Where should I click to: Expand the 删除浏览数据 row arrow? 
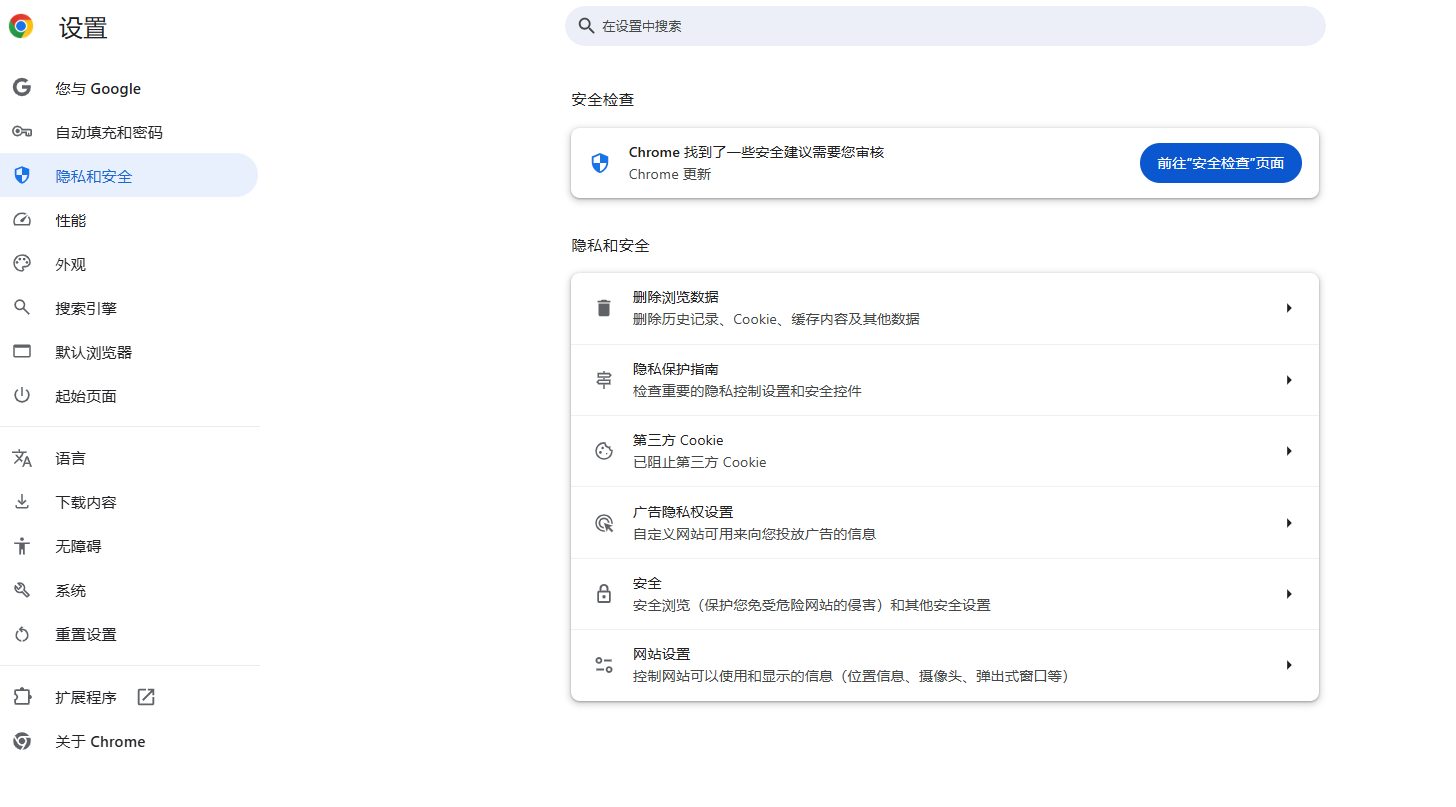pos(1289,308)
